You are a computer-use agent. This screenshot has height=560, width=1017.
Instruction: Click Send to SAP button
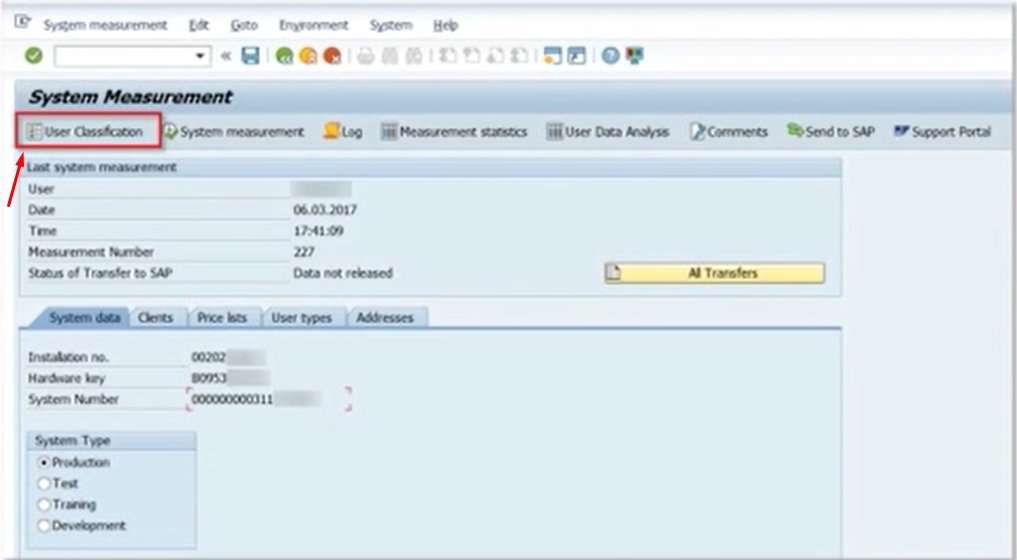coord(831,132)
